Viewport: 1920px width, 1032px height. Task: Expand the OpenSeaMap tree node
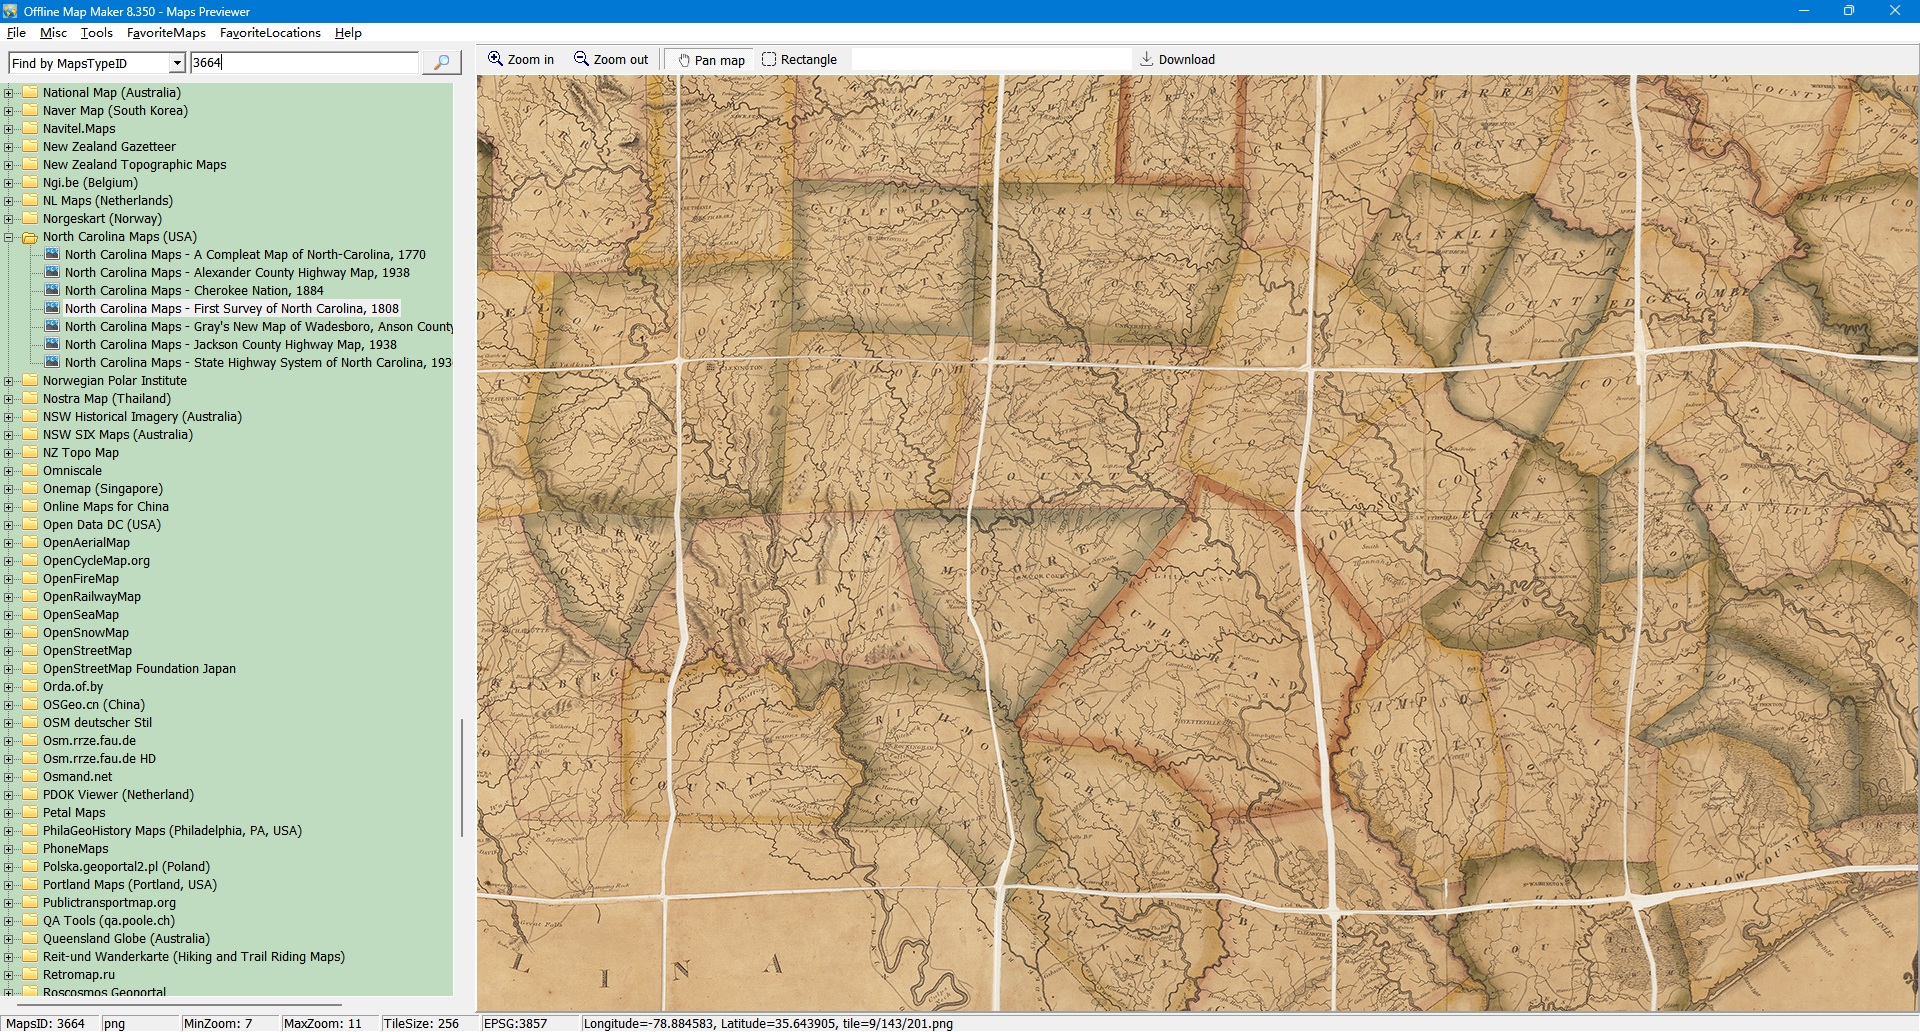tap(9, 615)
